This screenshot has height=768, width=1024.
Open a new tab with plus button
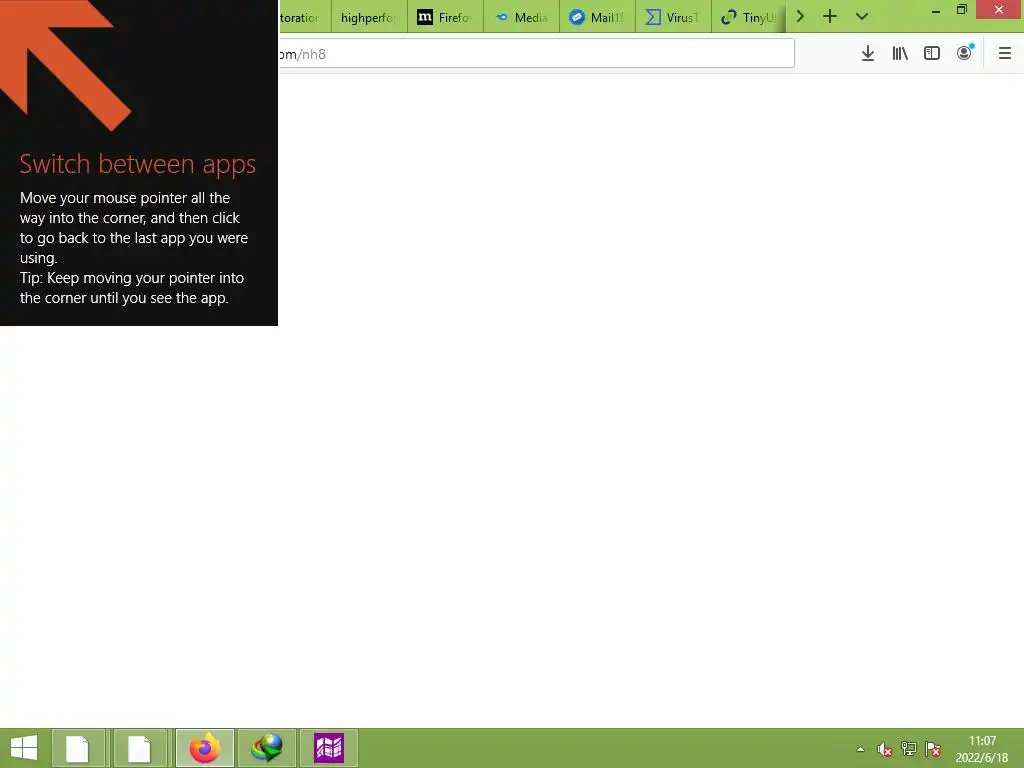[x=829, y=16]
